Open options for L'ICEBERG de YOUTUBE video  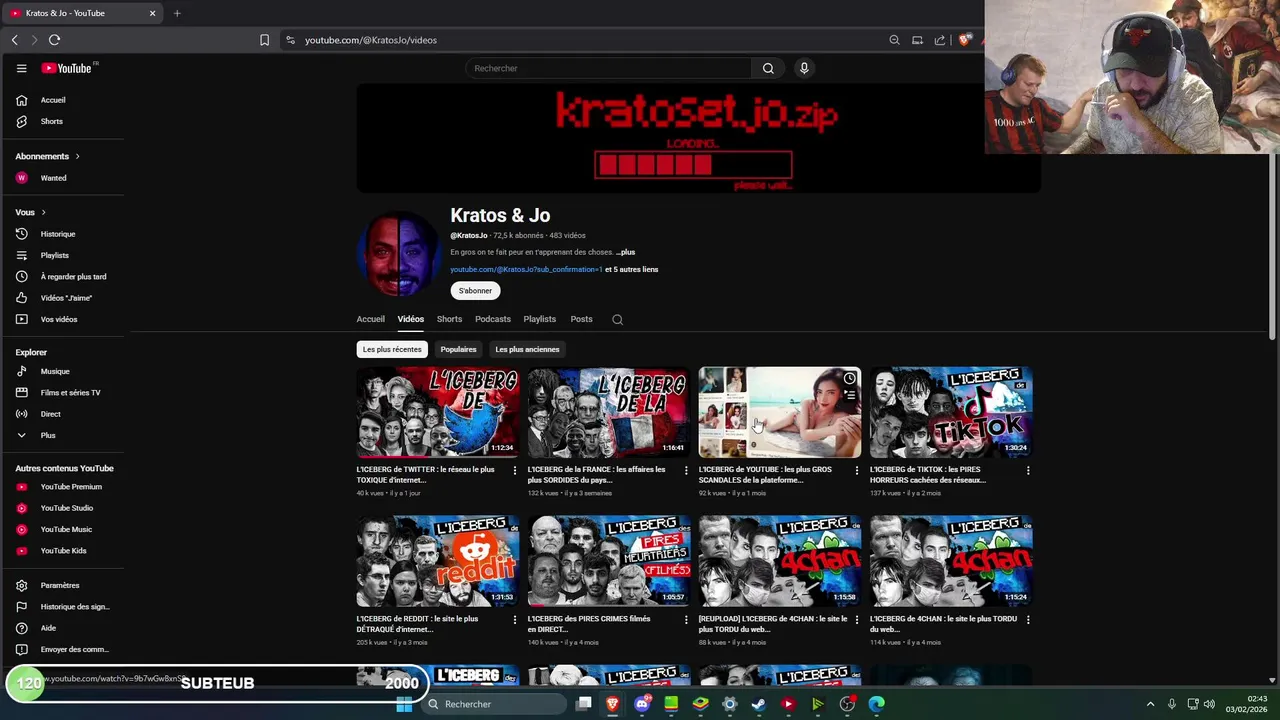(856, 470)
